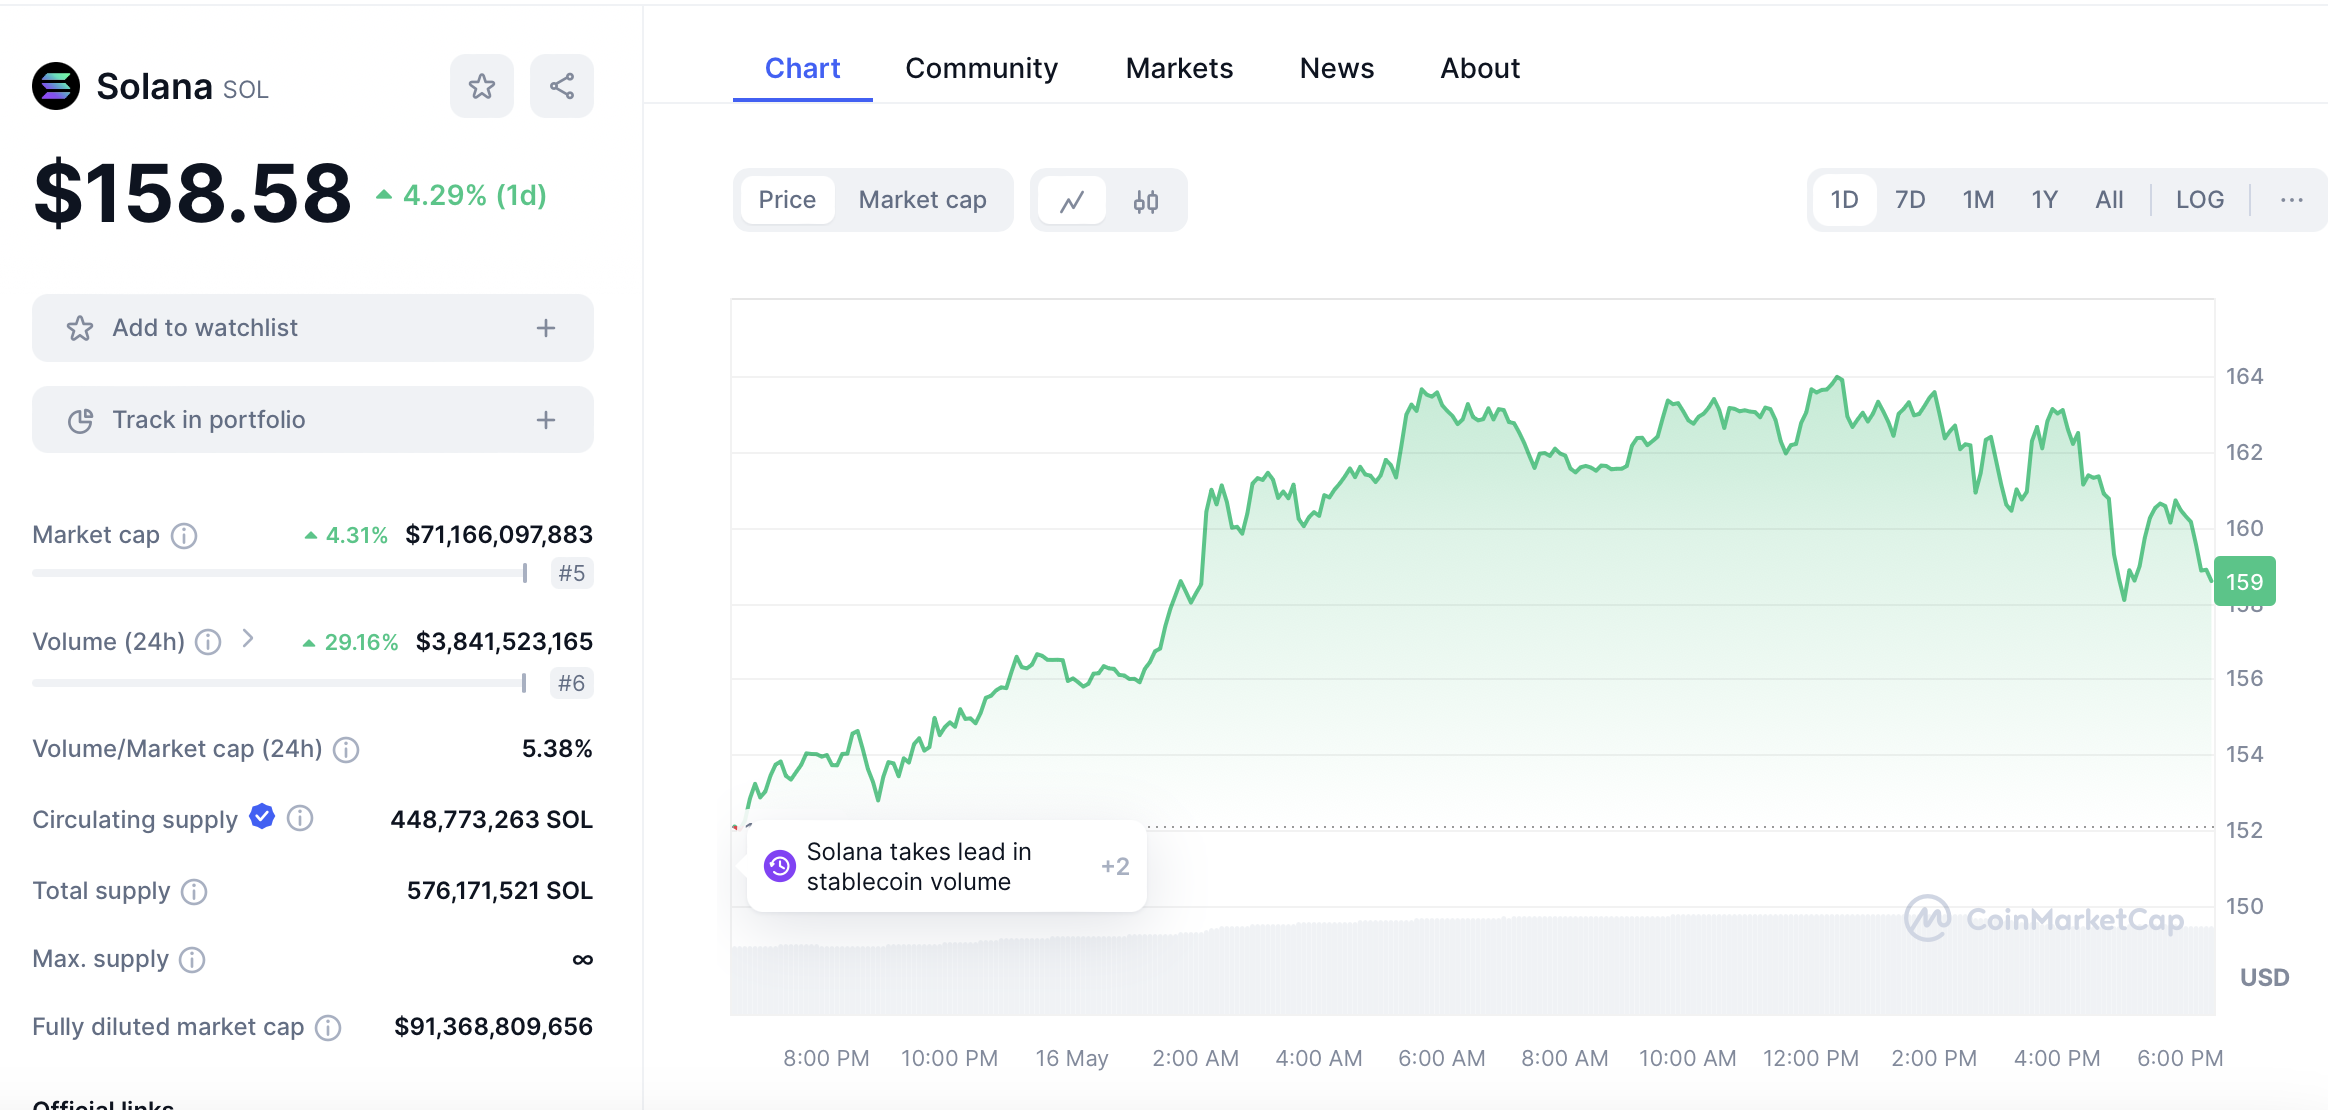This screenshot has height=1110, width=2328.
Task: Click Fully diluted market cap info icon
Action: click(x=328, y=1028)
